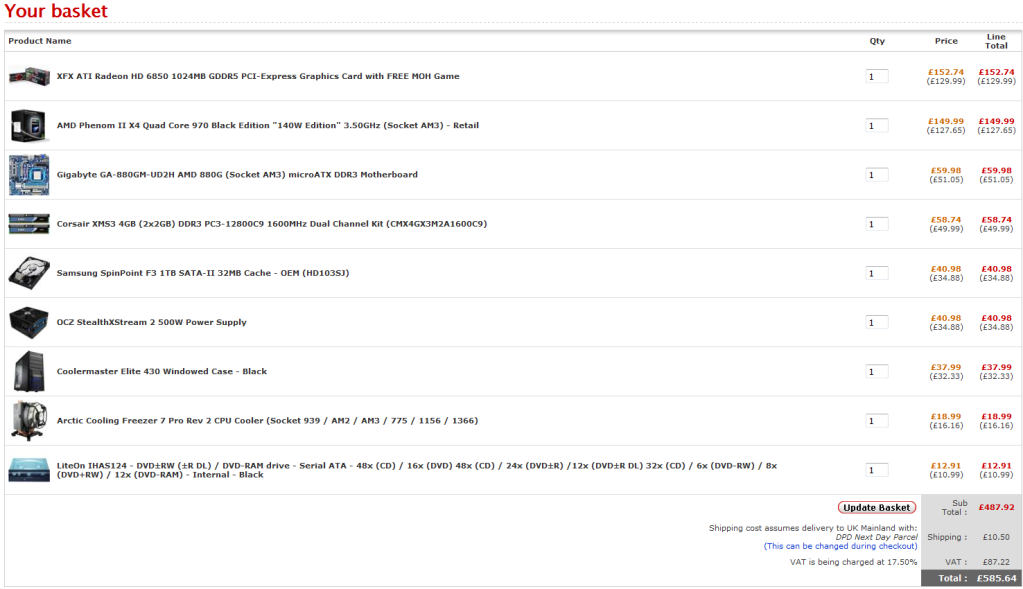The width and height of the screenshot is (1023, 589).
Task: Focus the quantity field for the Samsung SpinPoint drive
Action: point(877,273)
